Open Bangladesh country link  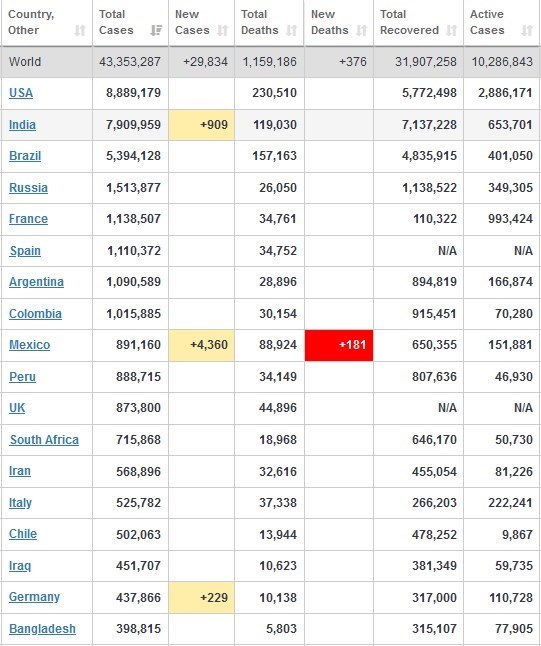tap(42, 629)
